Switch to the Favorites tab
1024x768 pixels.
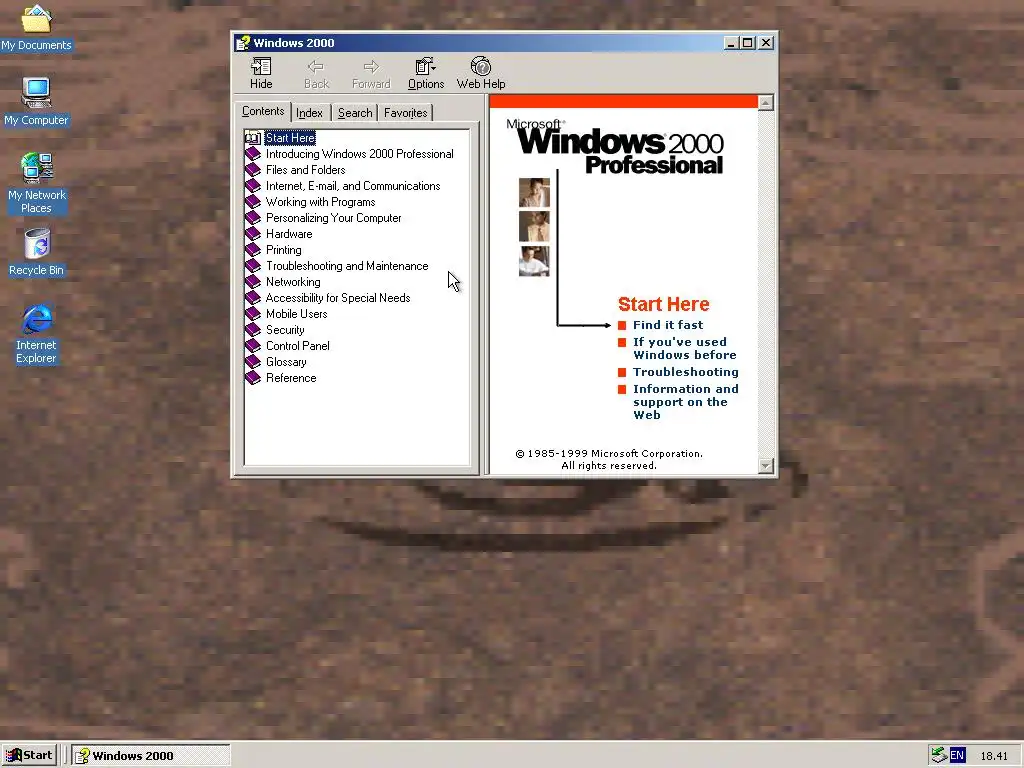[x=406, y=113]
